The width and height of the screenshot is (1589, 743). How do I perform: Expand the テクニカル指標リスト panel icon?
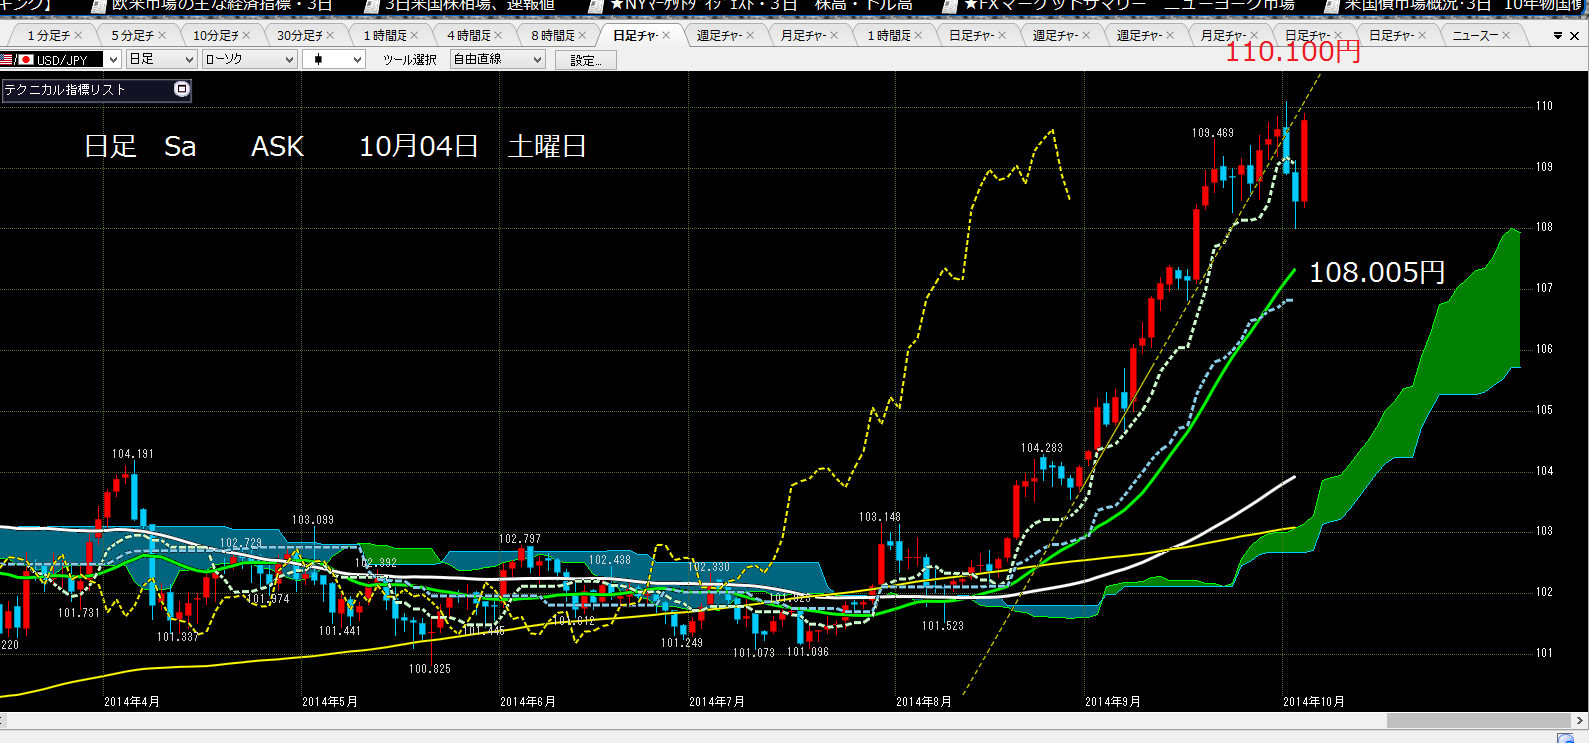[181, 89]
